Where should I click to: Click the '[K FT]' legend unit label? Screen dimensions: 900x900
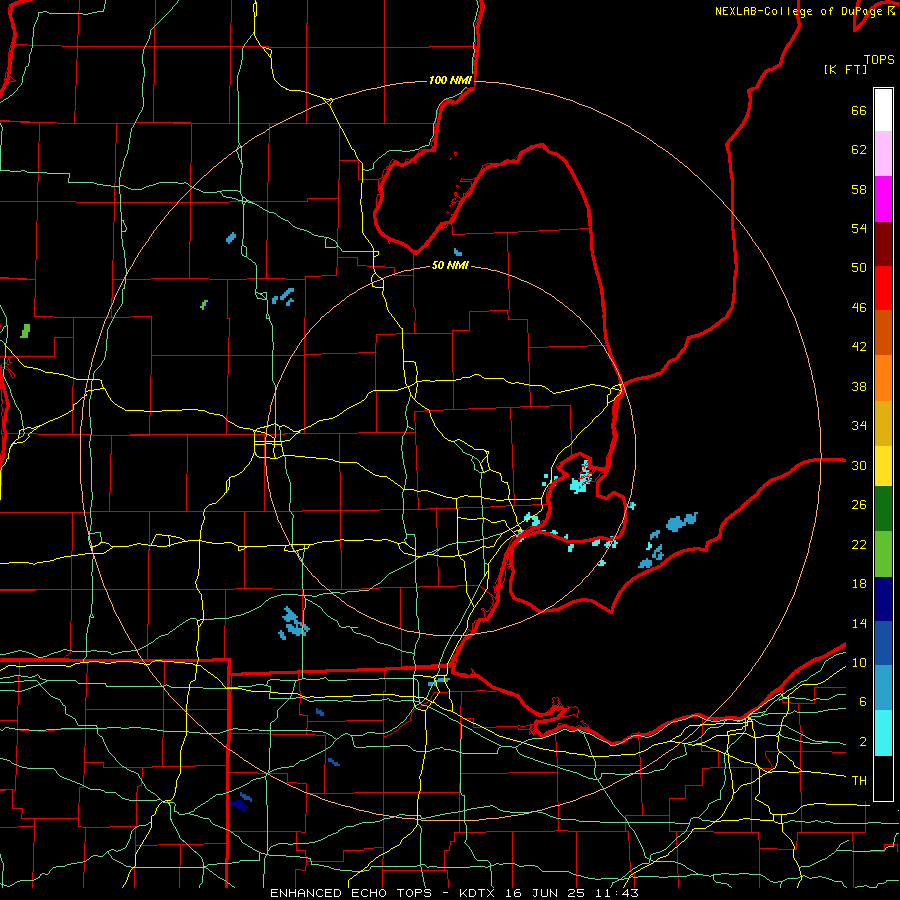845,70
